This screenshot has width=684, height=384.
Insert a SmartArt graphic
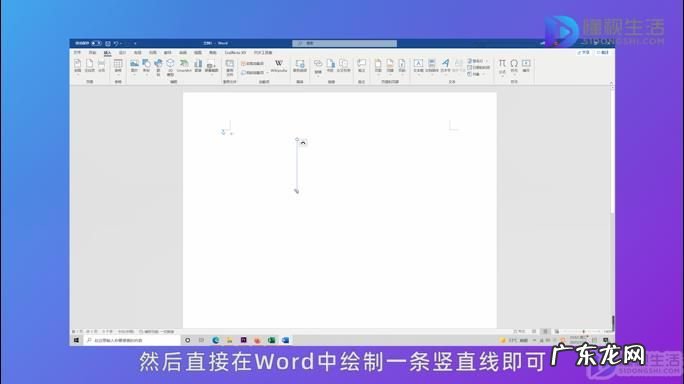pyautogui.click(x=184, y=65)
